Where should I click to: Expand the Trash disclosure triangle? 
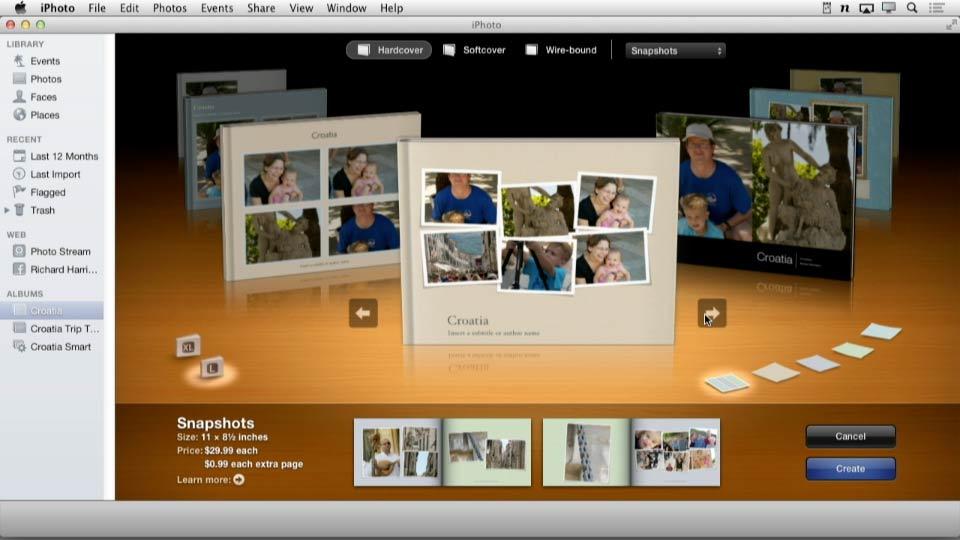[x=7, y=210]
